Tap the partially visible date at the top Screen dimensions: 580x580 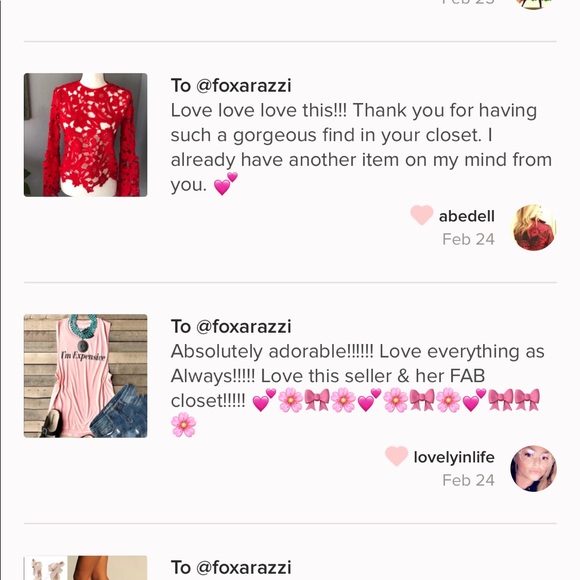[468, 2]
